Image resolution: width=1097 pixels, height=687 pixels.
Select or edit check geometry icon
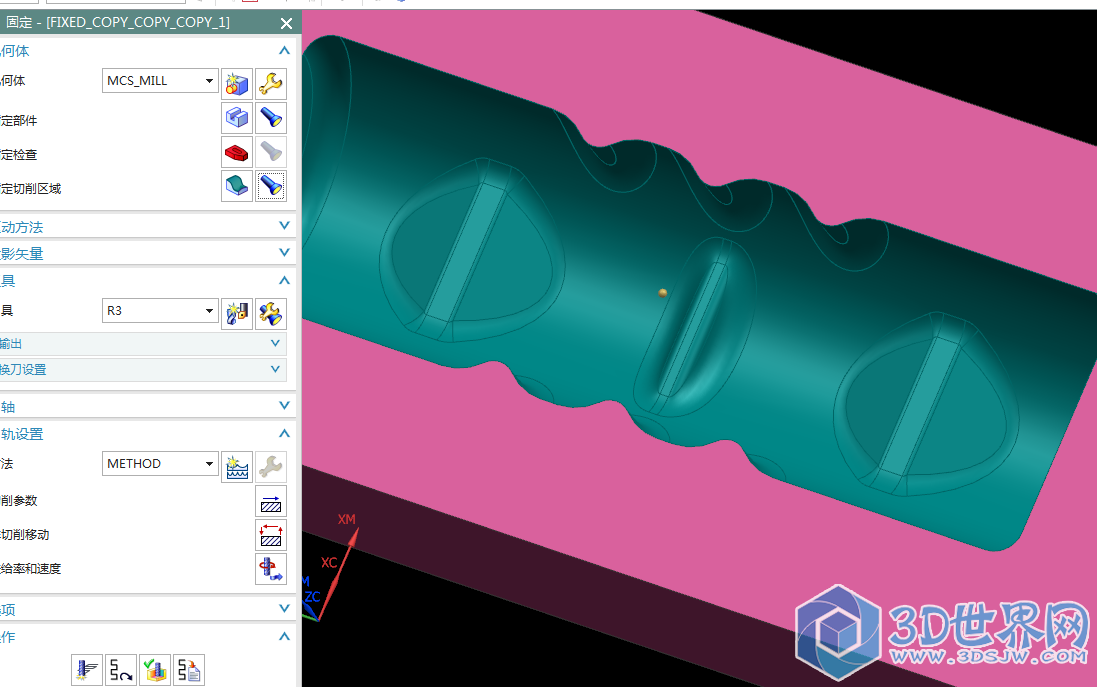237,152
